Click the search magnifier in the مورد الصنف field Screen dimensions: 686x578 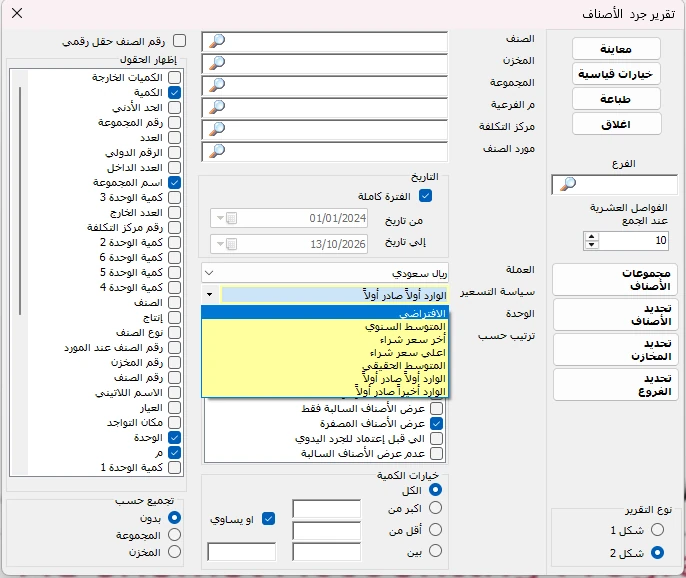pos(217,151)
